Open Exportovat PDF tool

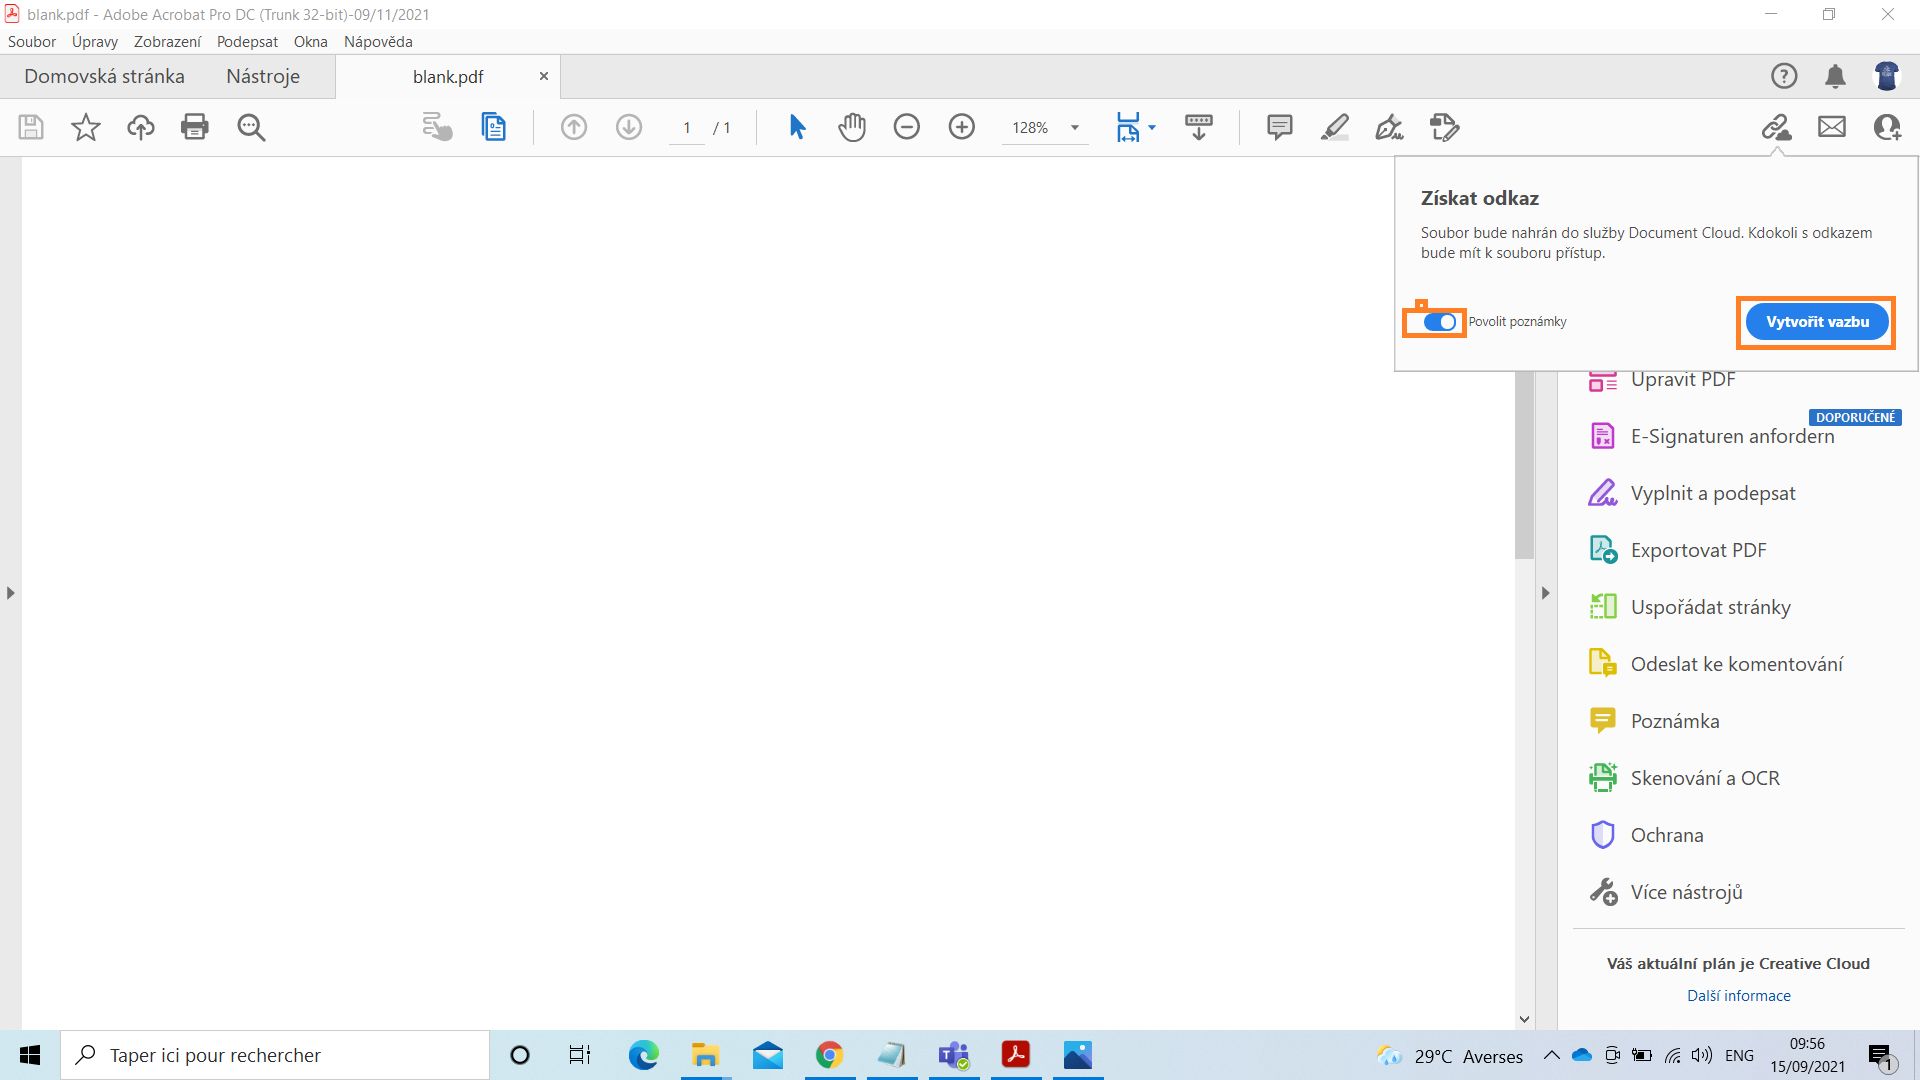tap(1698, 550)
